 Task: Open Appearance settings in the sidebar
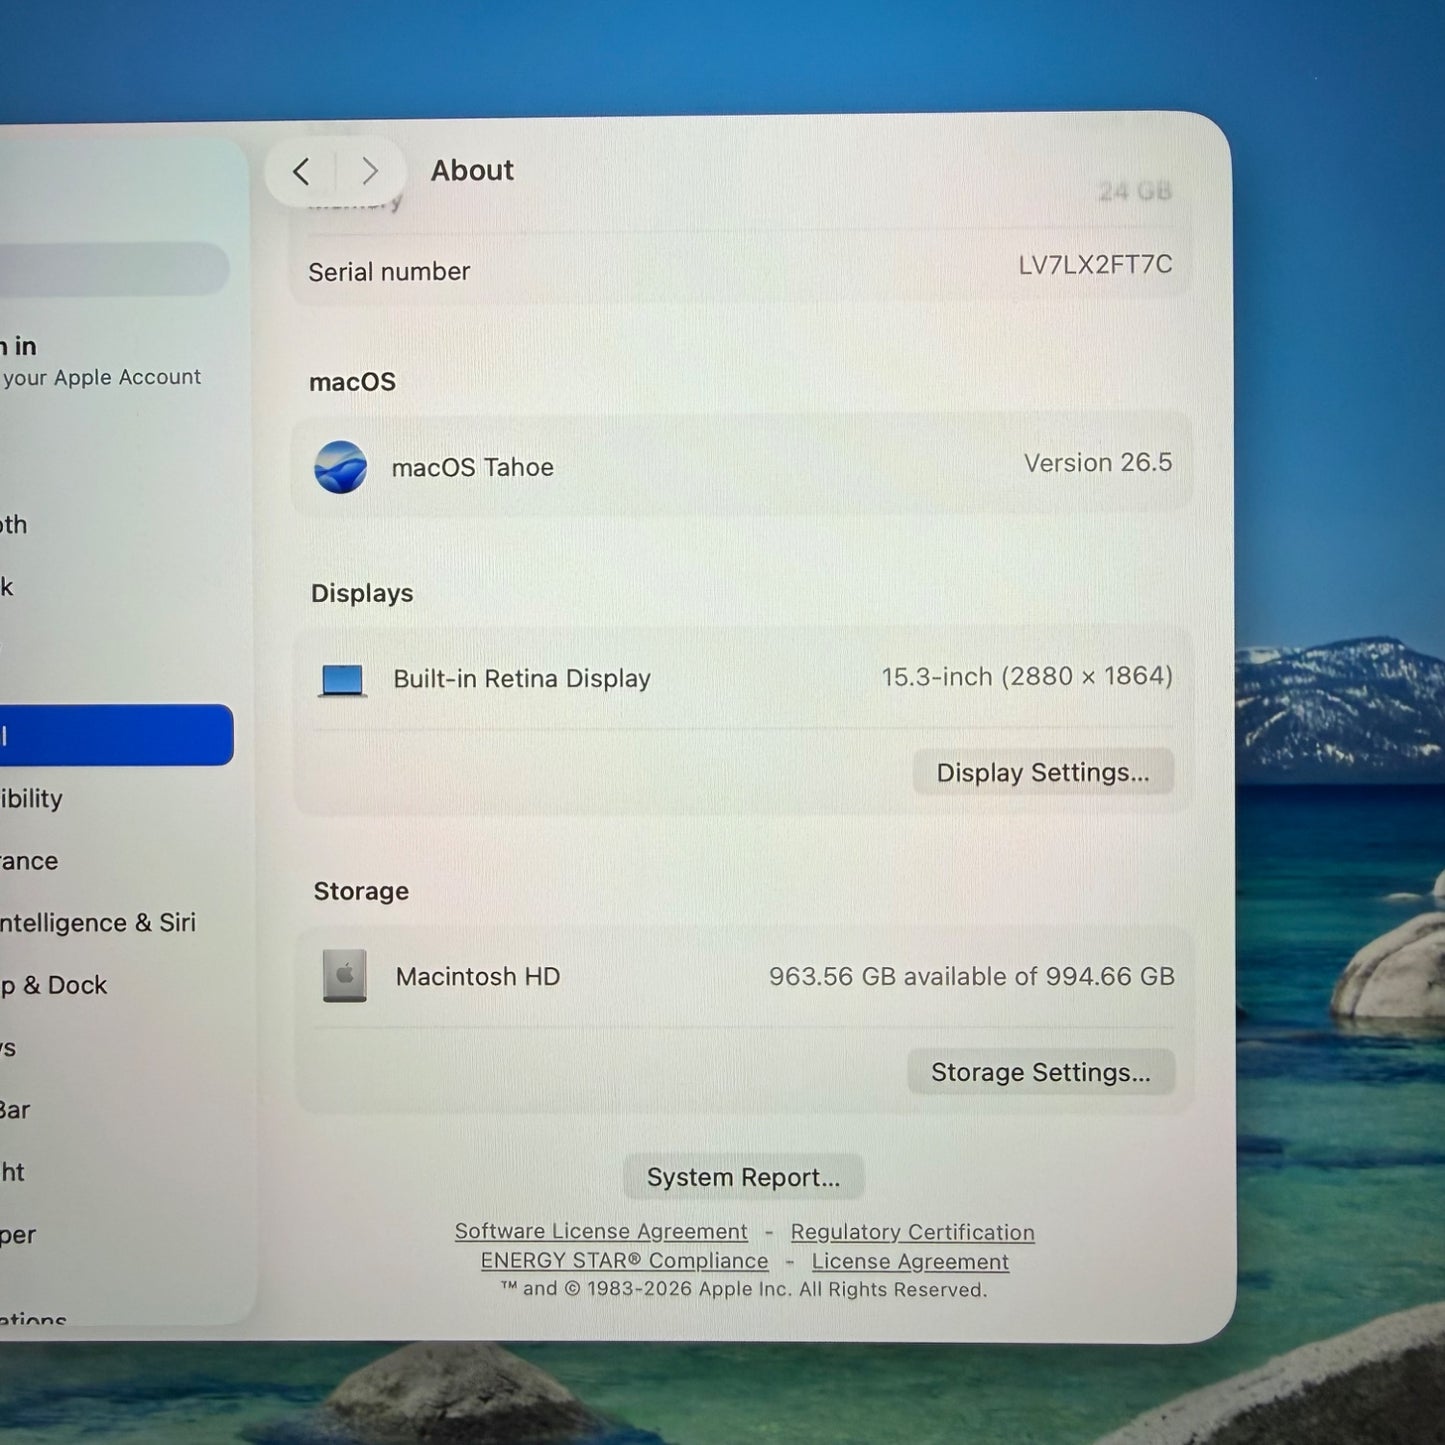[x=29, y=861]
